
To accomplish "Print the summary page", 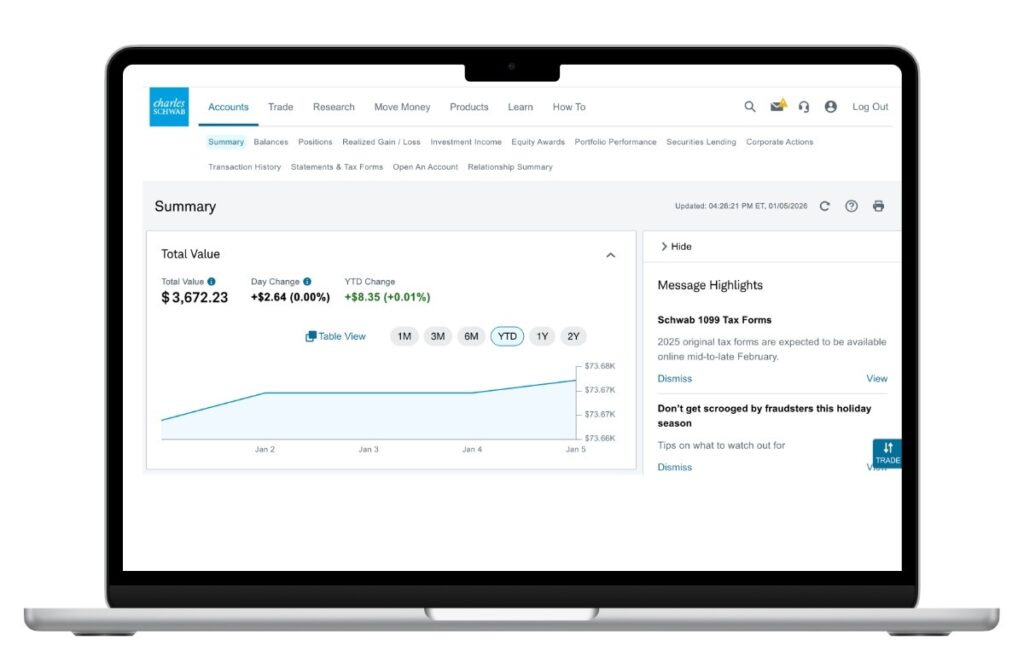I will (878, 207).
